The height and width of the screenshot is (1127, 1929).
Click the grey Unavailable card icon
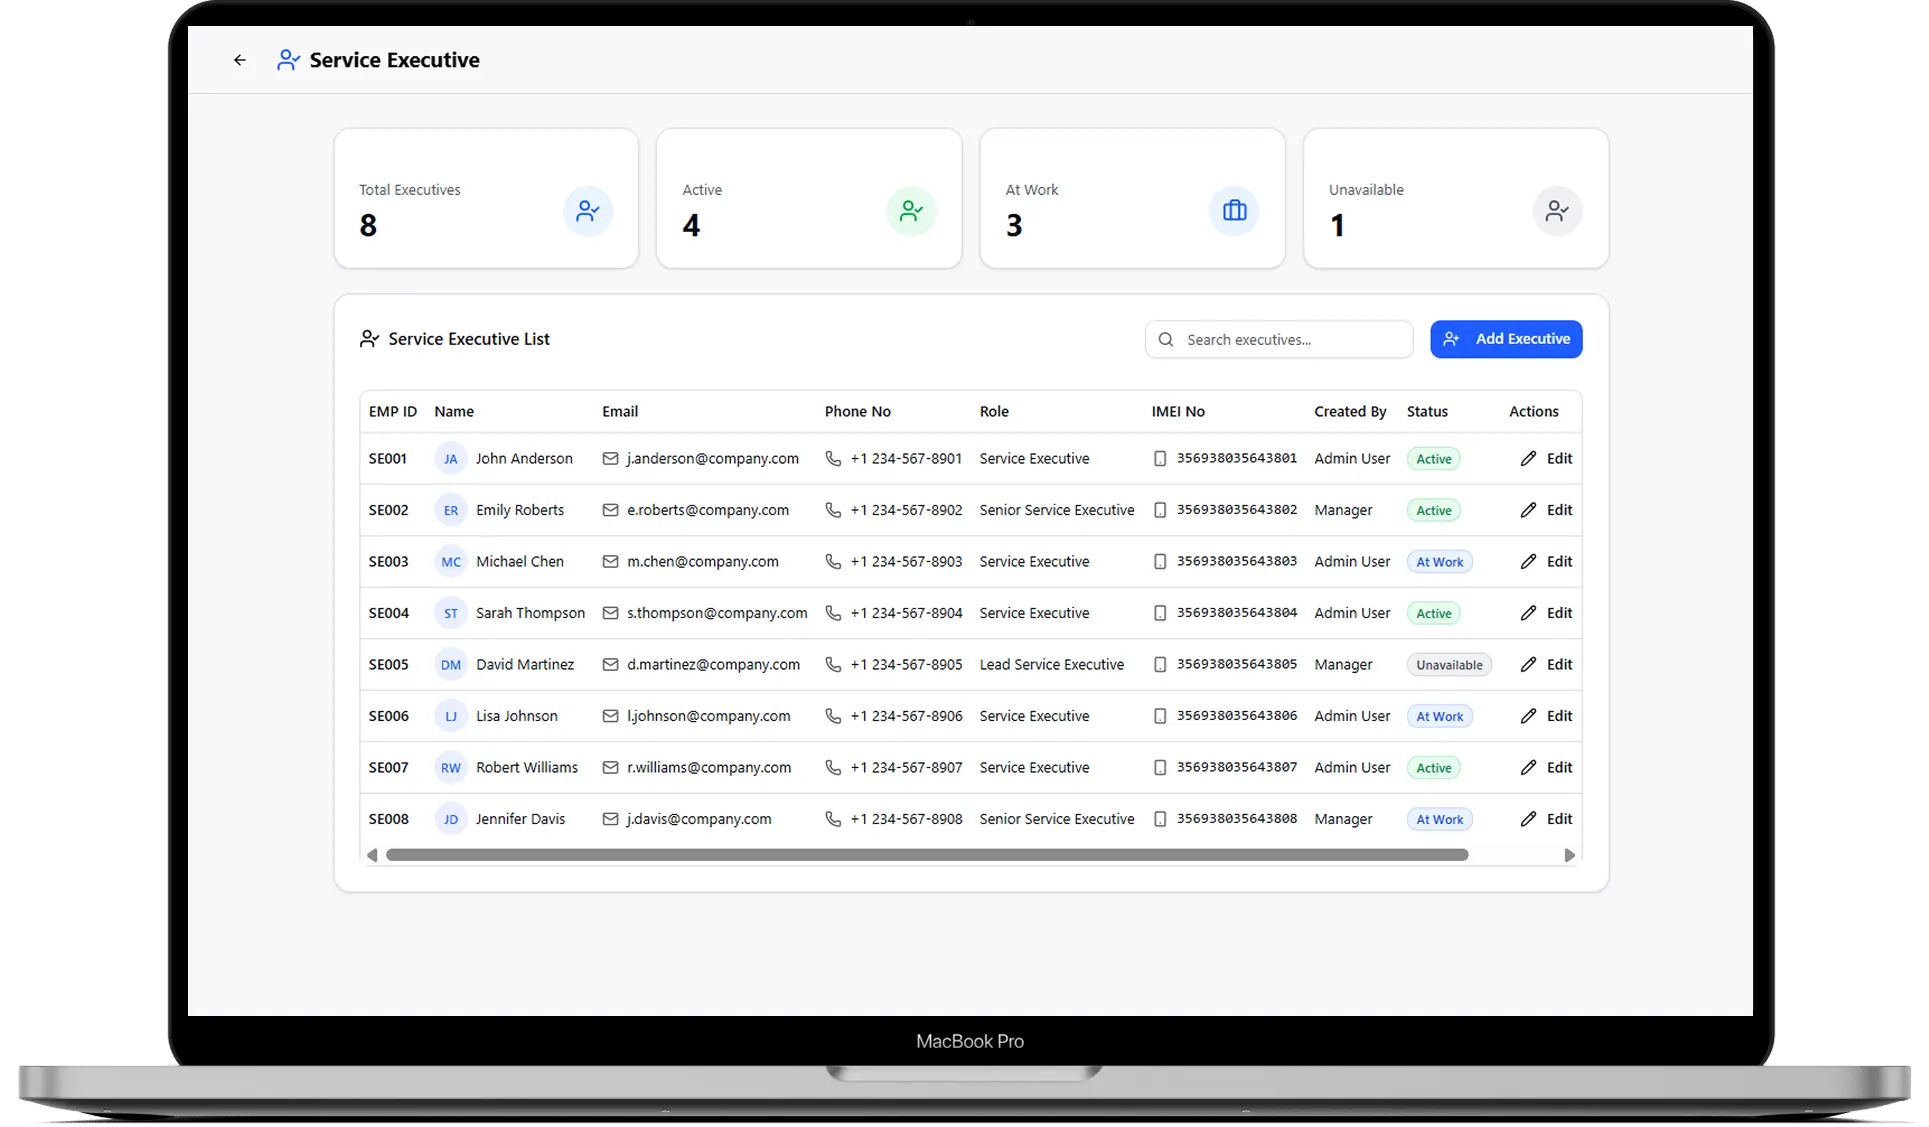[x=1556, y=211]
